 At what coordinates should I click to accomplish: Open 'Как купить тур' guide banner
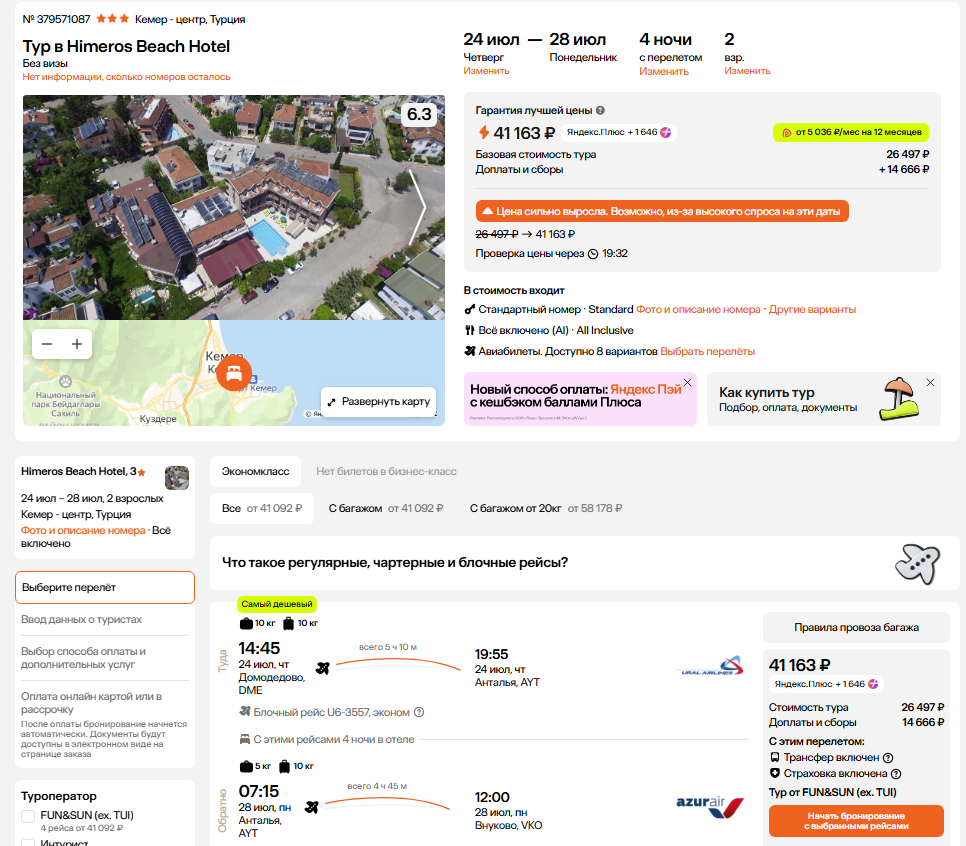[x=824, y=399]
